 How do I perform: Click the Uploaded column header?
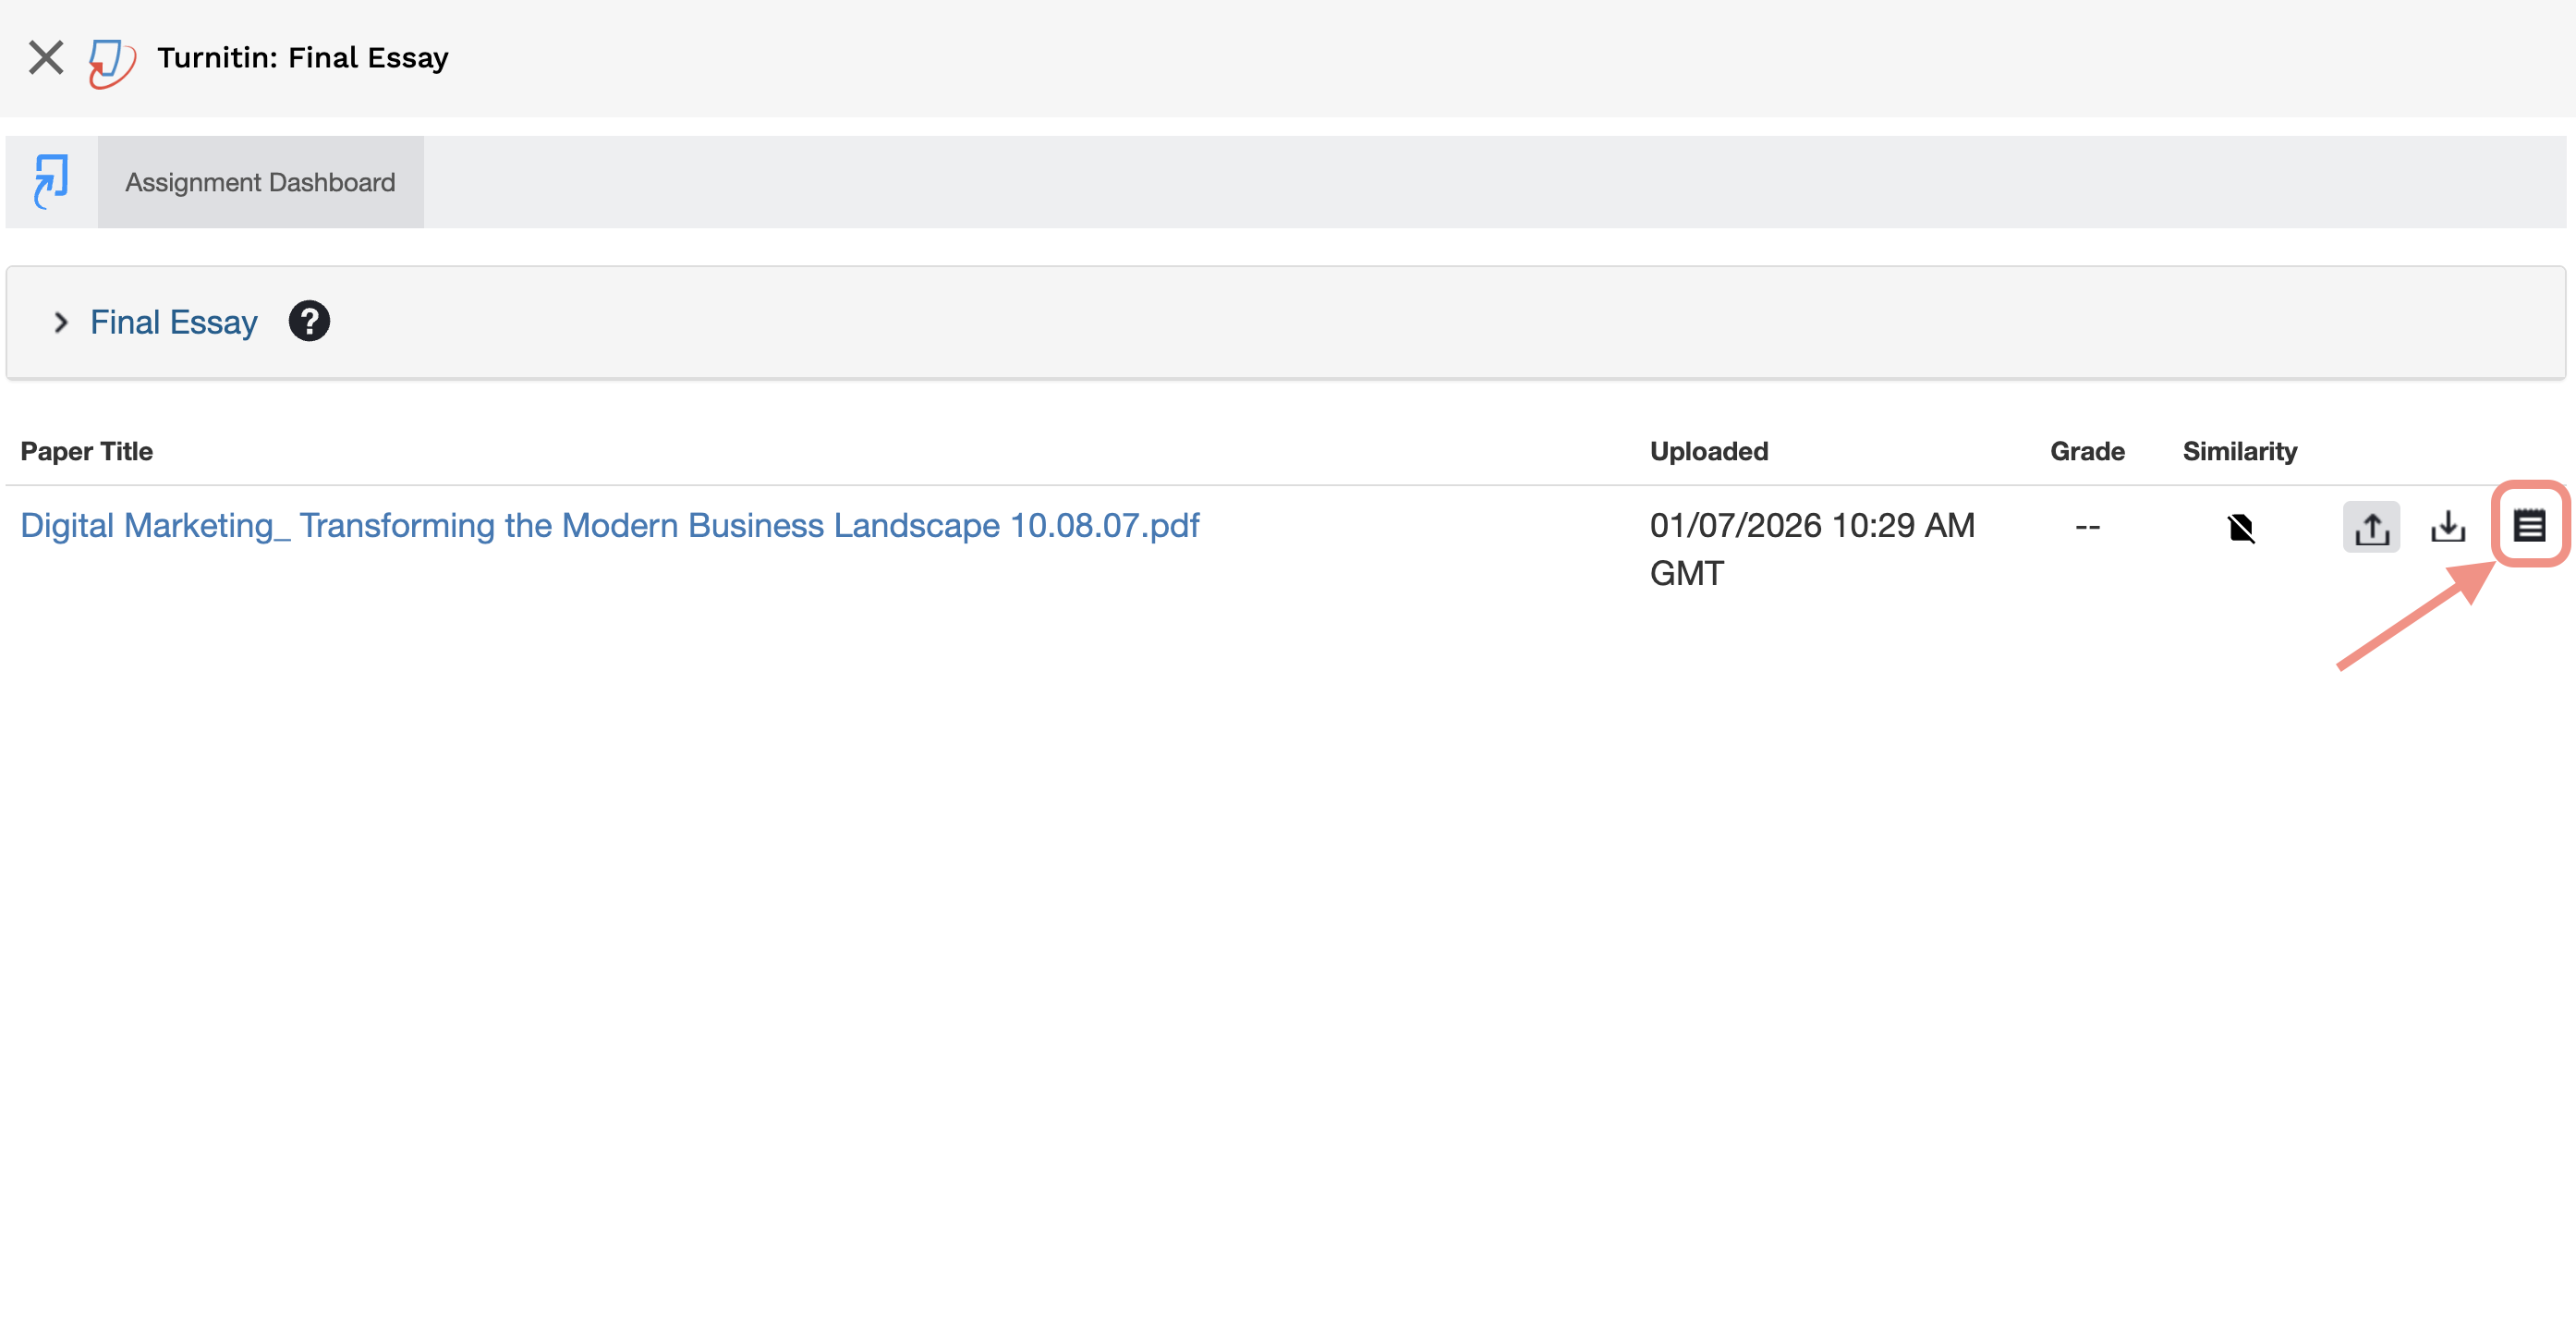pos(1709,451)
